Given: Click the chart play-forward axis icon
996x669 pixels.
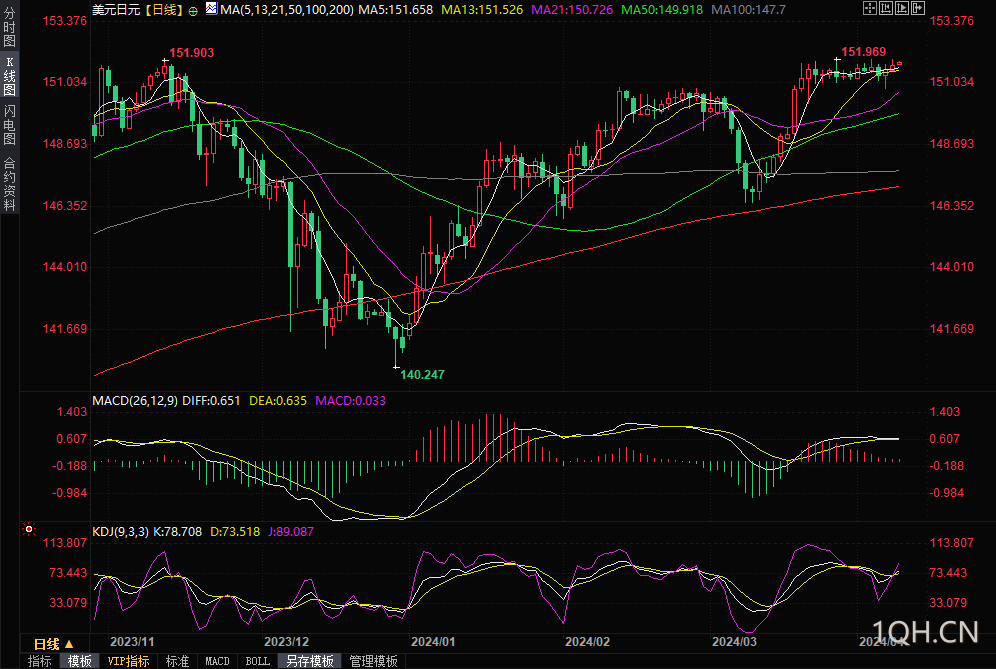Looking at the screenshot, I should (902, 8).
